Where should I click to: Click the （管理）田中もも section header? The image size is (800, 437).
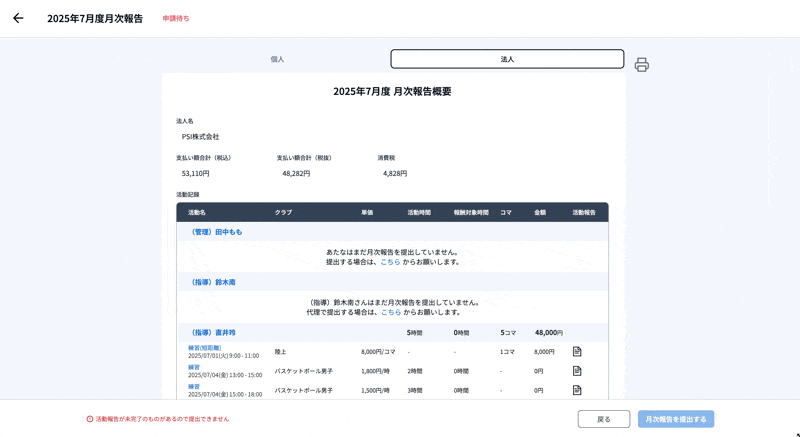(215, 232)
